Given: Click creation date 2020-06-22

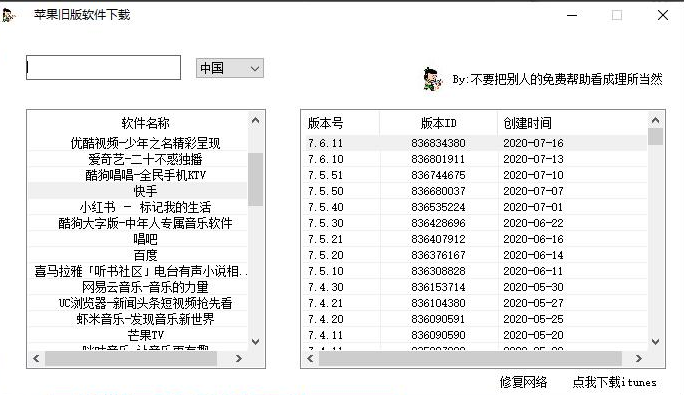Looking at the screenshot, I should (533, 223).
